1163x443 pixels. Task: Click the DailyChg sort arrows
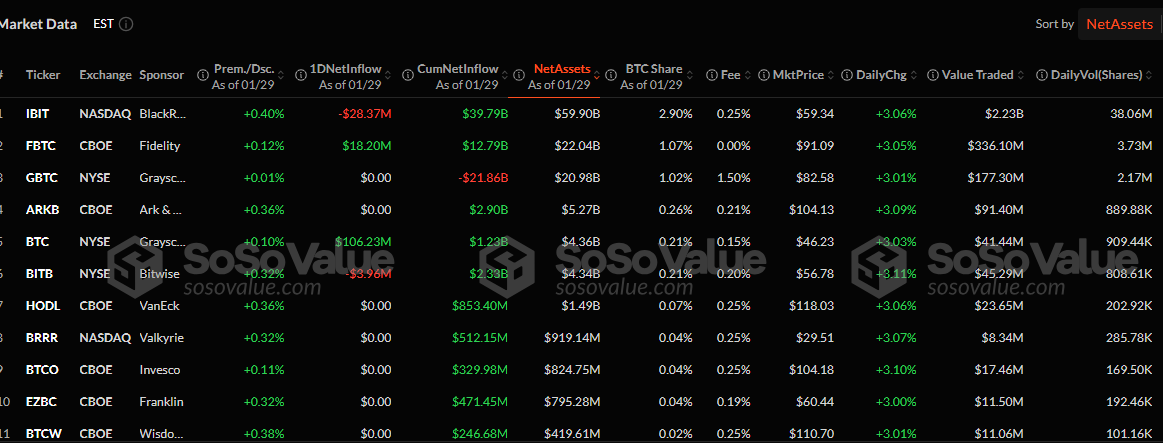coord(912,75)
